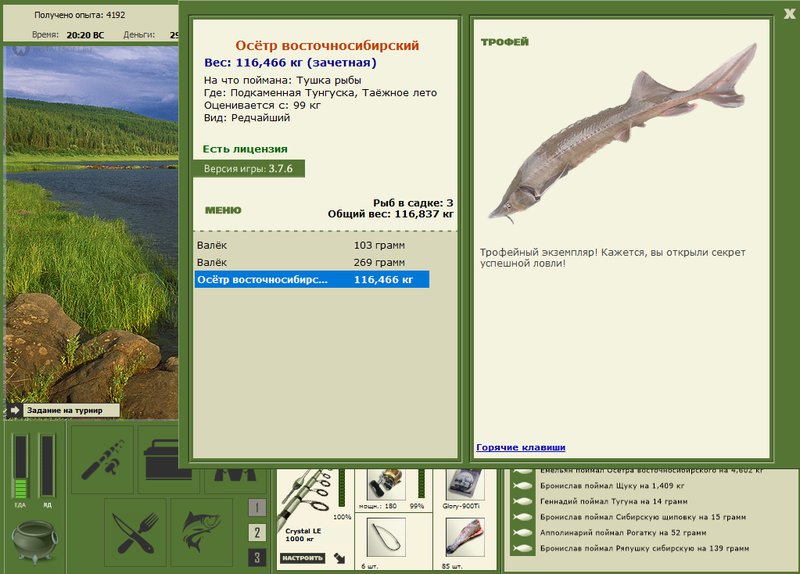The height and width of the screenshot is (574, 800).
Task: Click log entry Апполинарий поймал Рогатку на 52 грамм
Action: 623,533
